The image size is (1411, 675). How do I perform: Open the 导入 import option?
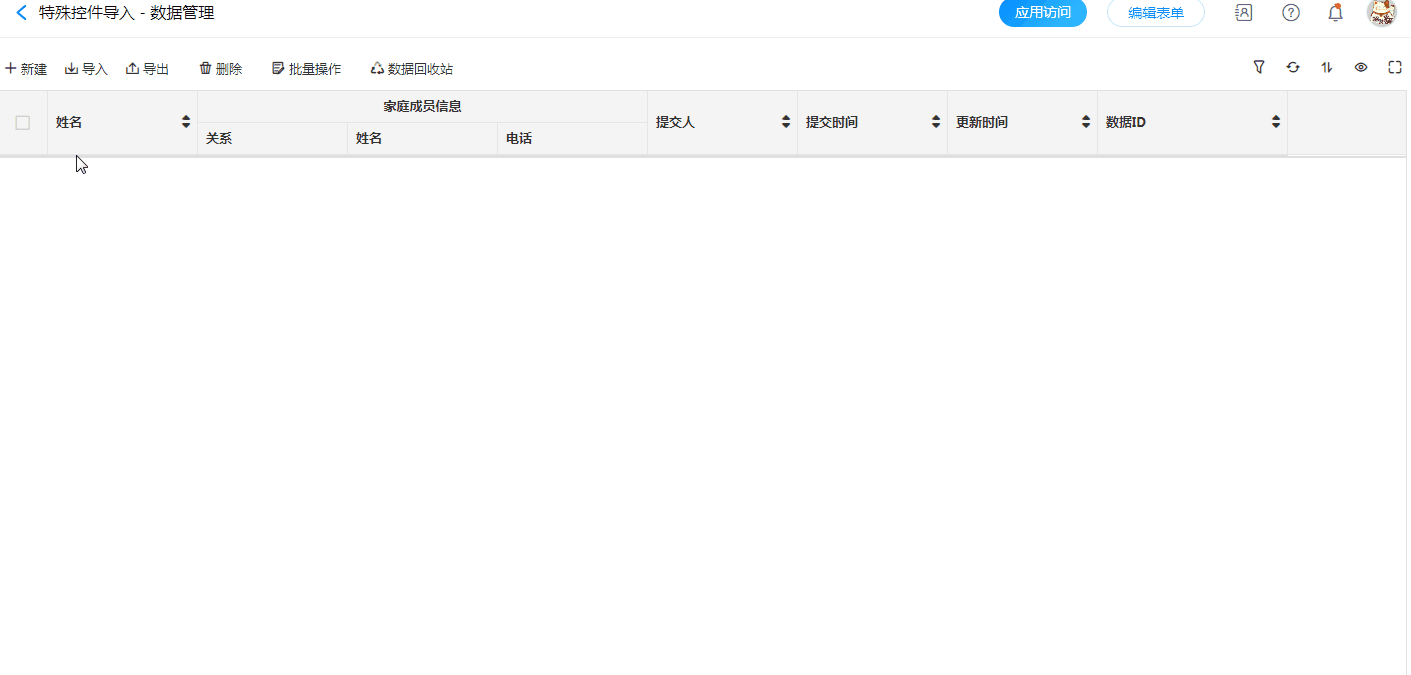(86, 69)
